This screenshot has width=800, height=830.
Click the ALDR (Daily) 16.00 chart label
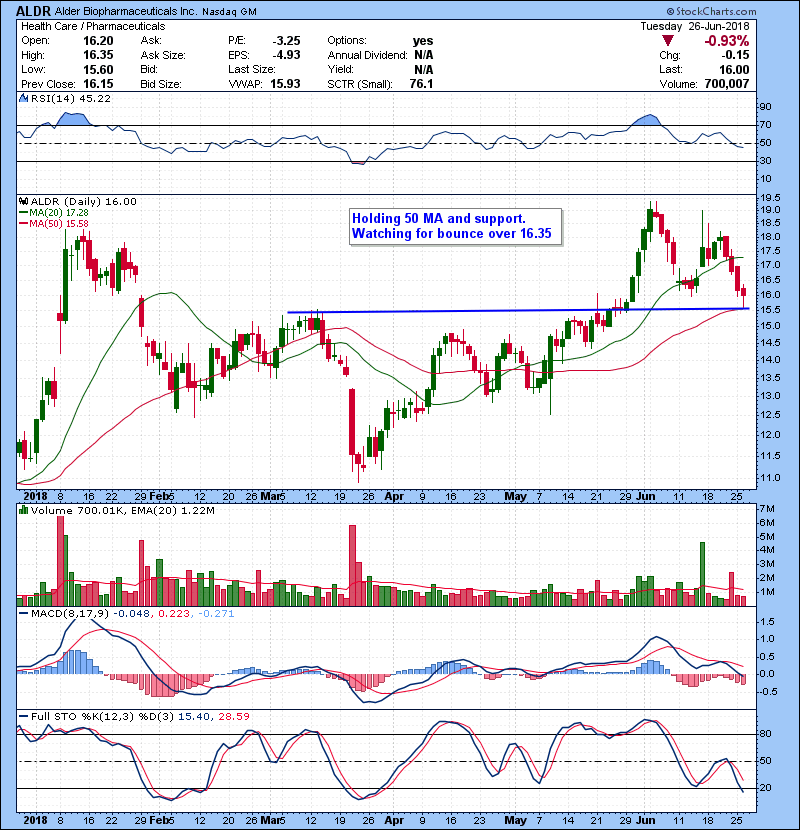[x=83, y=201]
